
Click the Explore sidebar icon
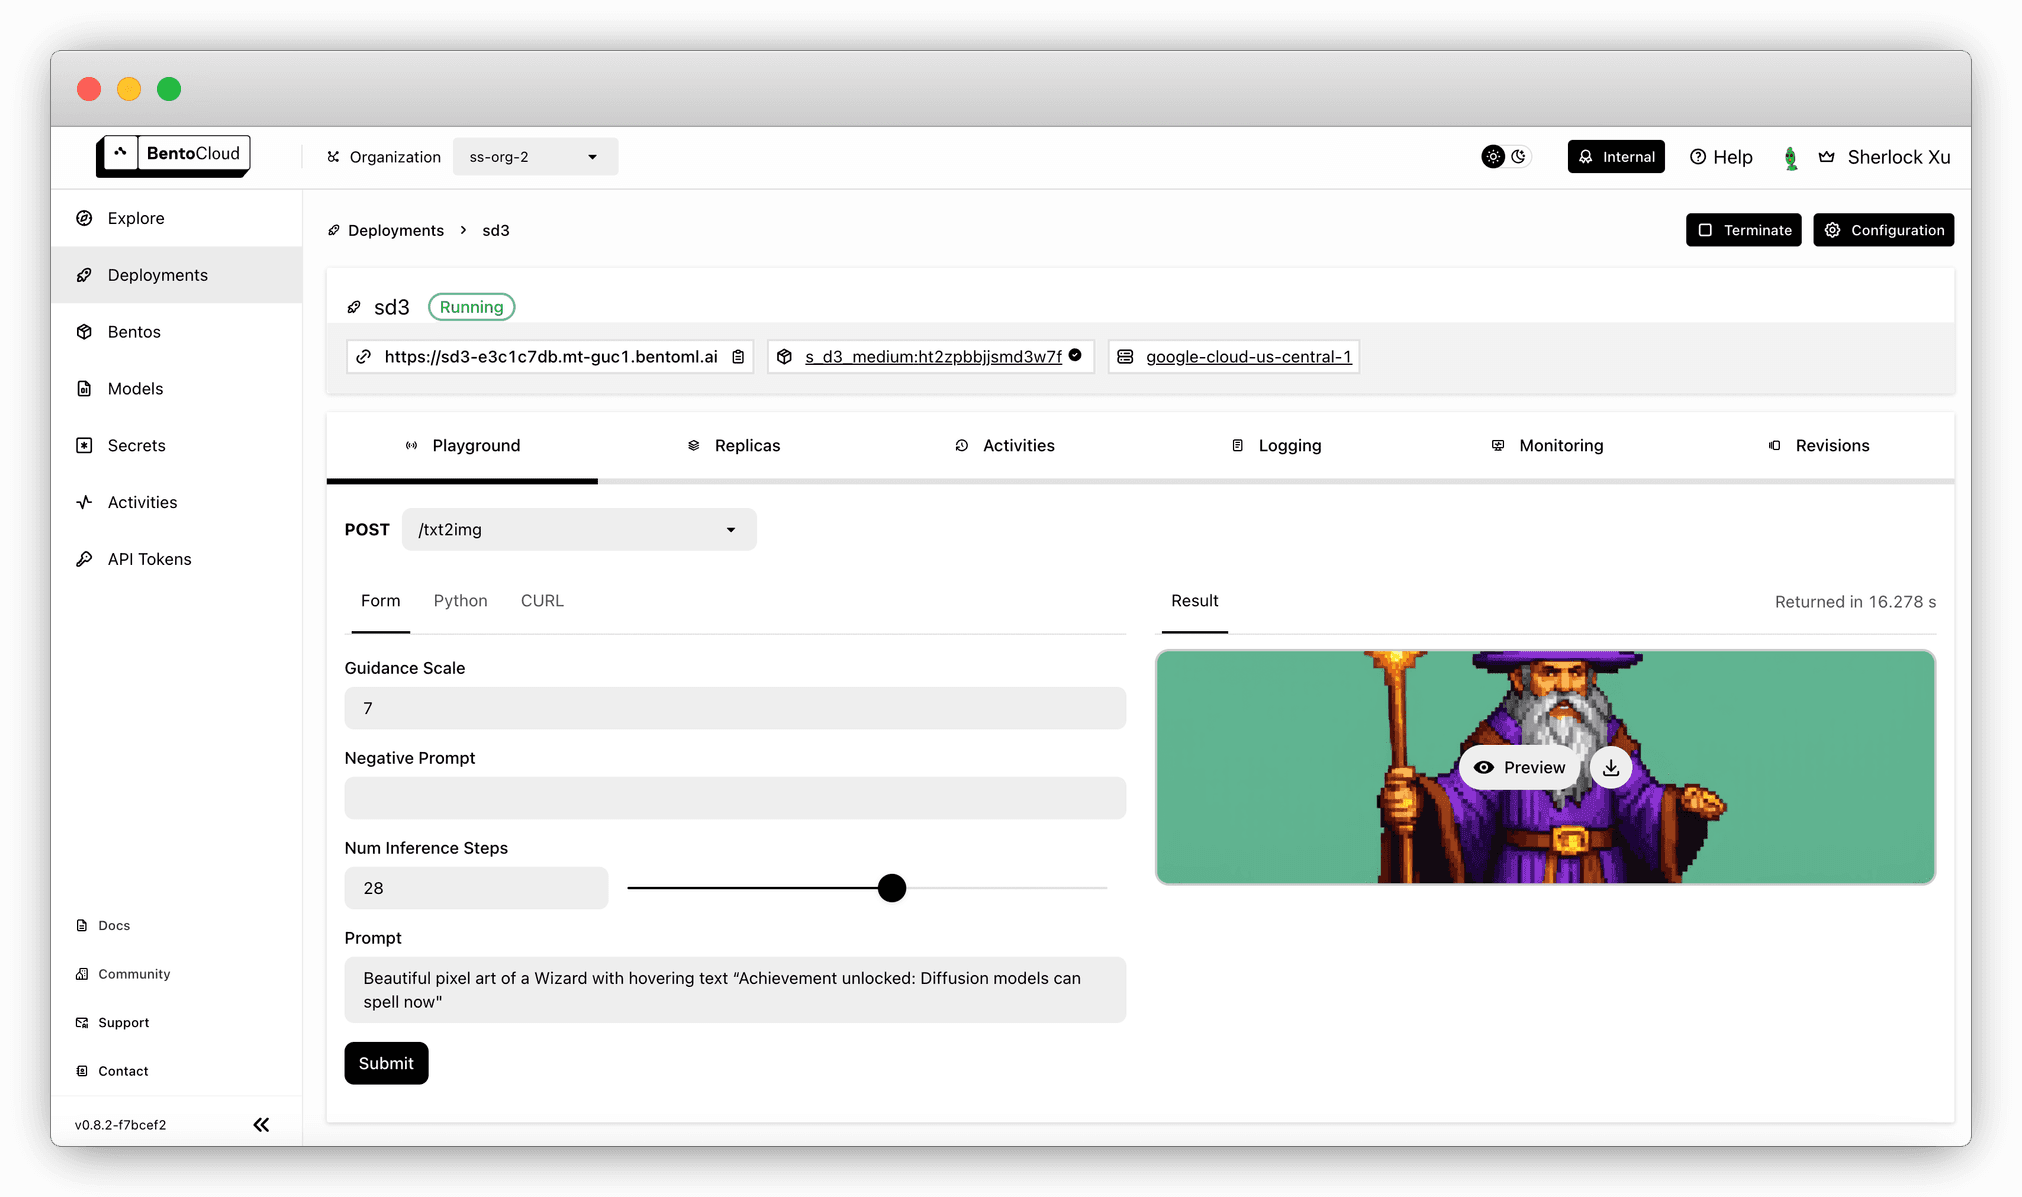[x=85, y=218]
